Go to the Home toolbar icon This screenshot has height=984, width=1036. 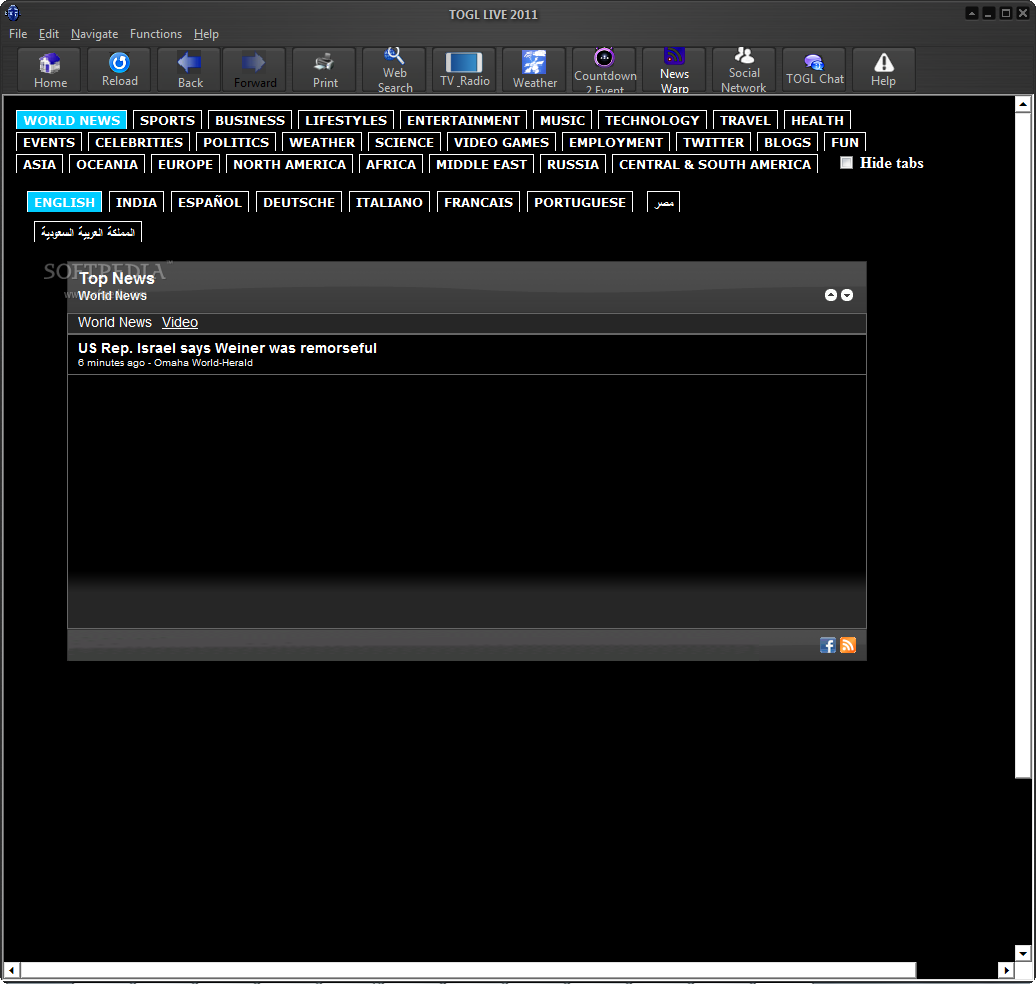coord(50,69)
